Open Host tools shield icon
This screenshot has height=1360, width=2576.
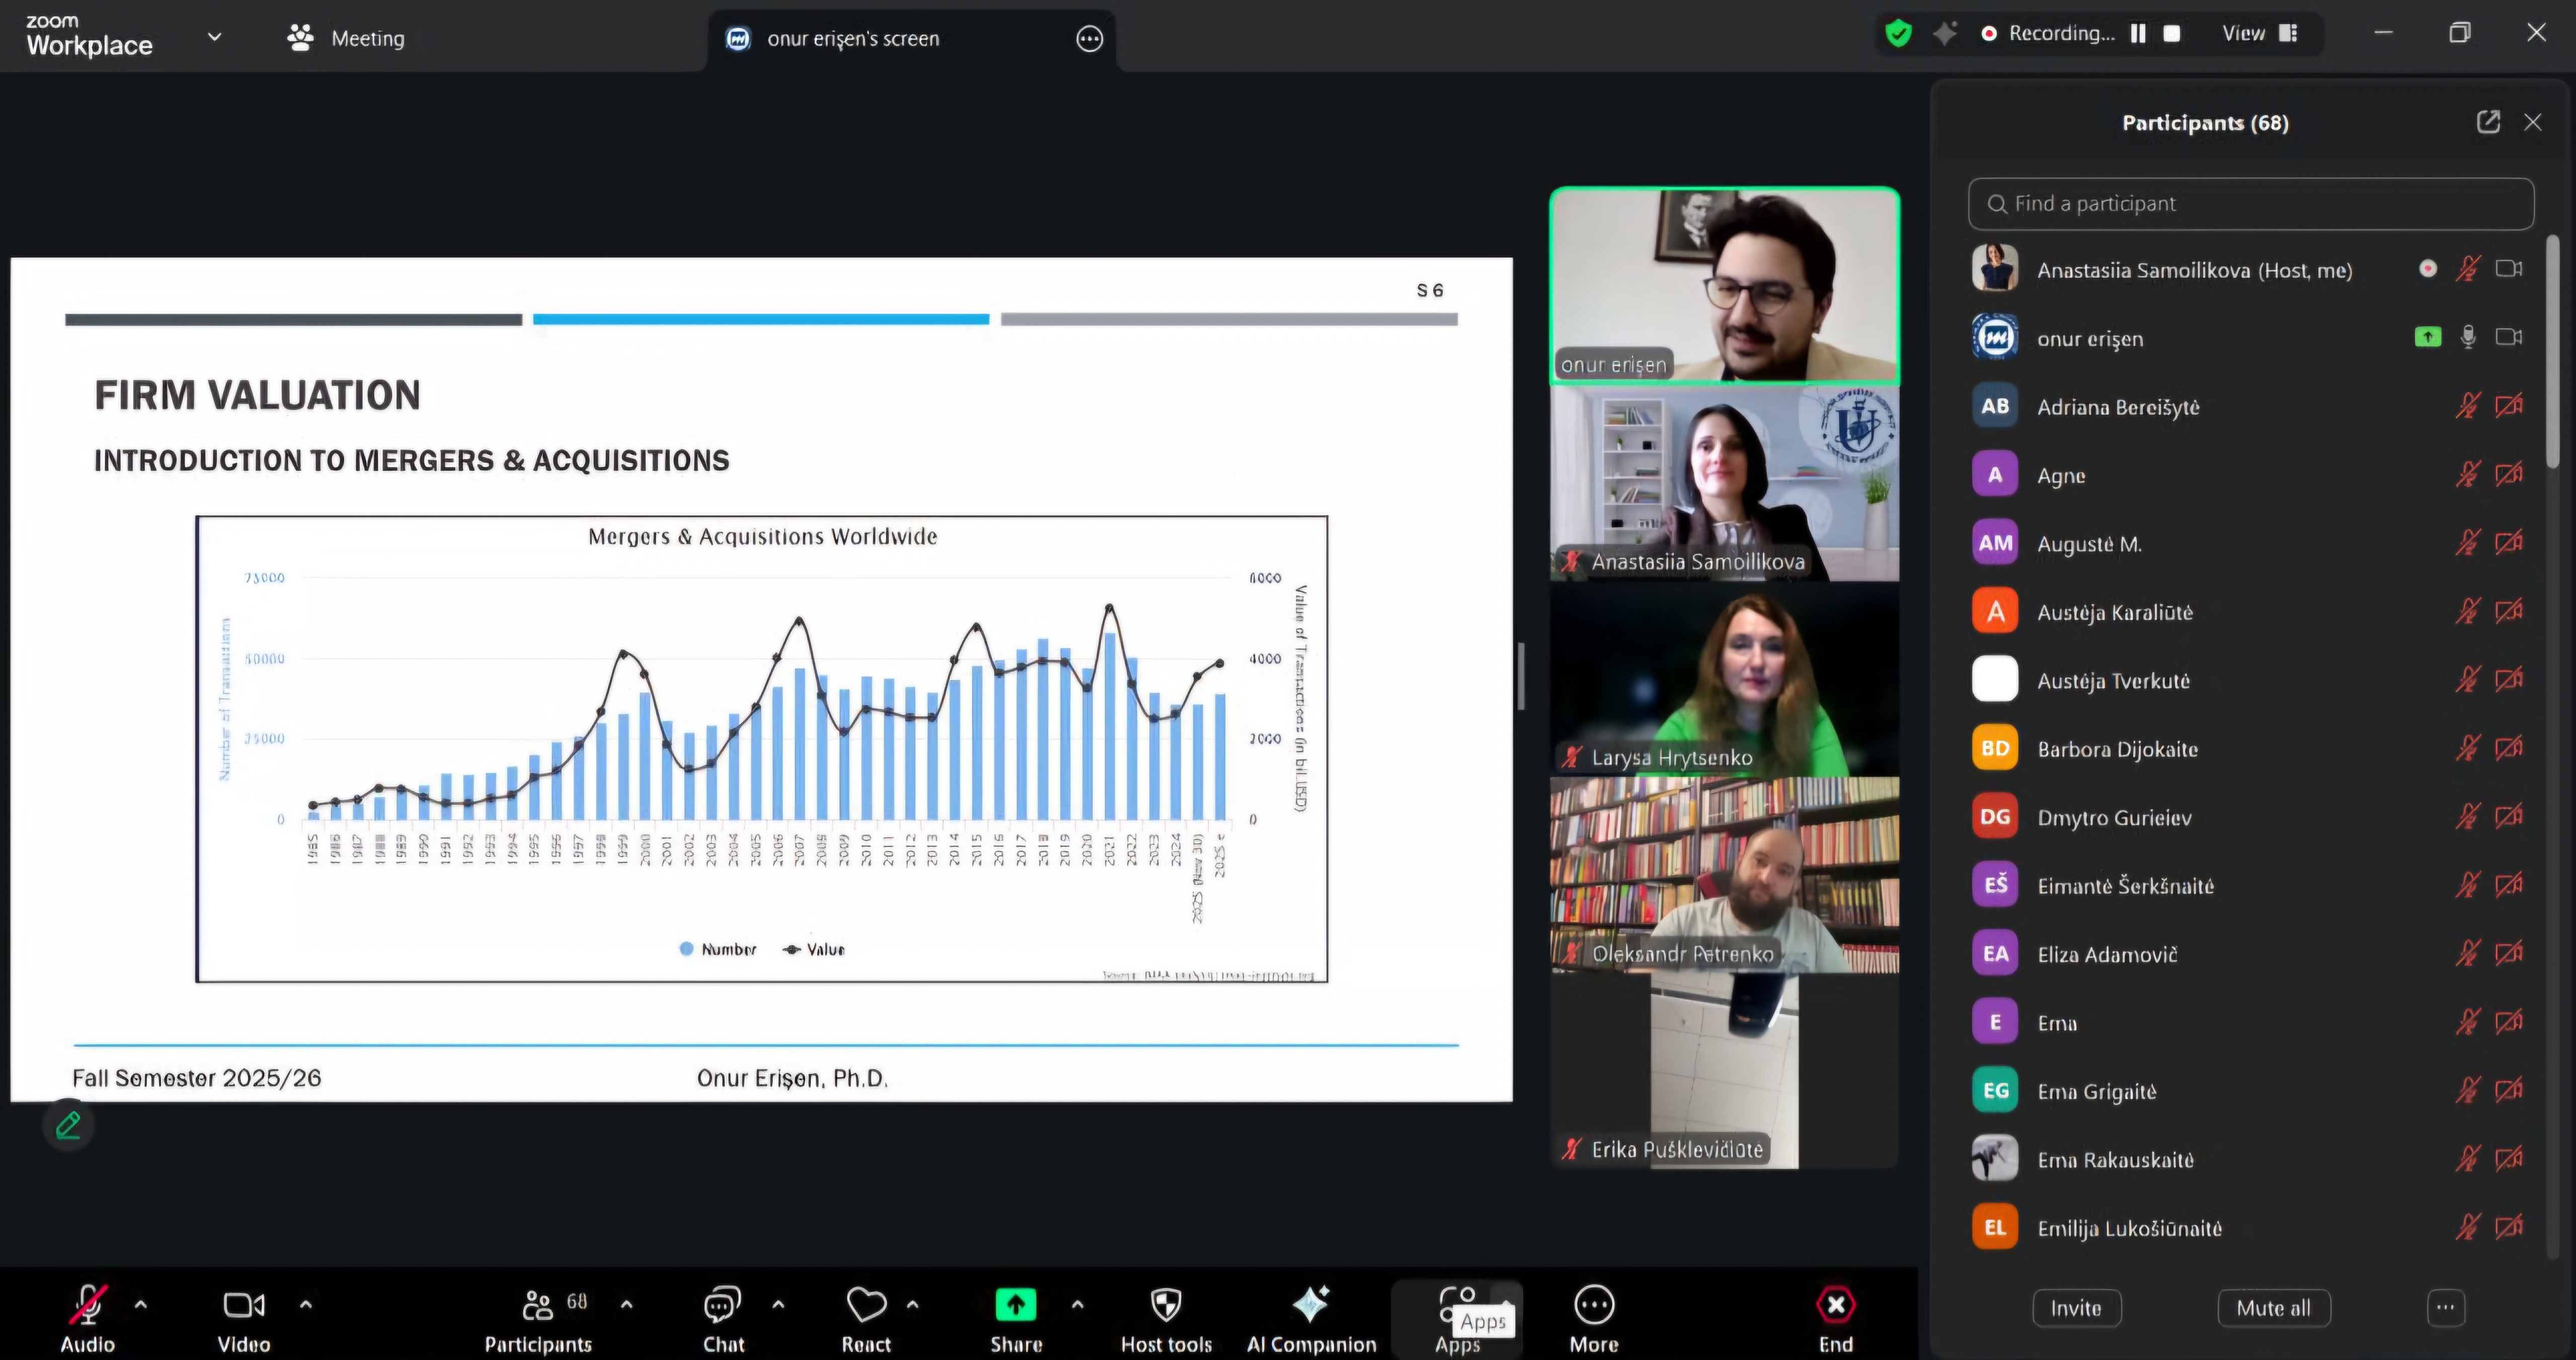click(x=1166, y=1306)
